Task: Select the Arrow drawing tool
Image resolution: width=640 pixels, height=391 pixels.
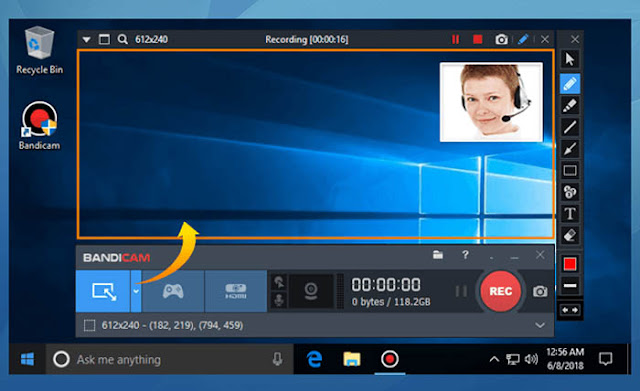Action: click(570, 149)
